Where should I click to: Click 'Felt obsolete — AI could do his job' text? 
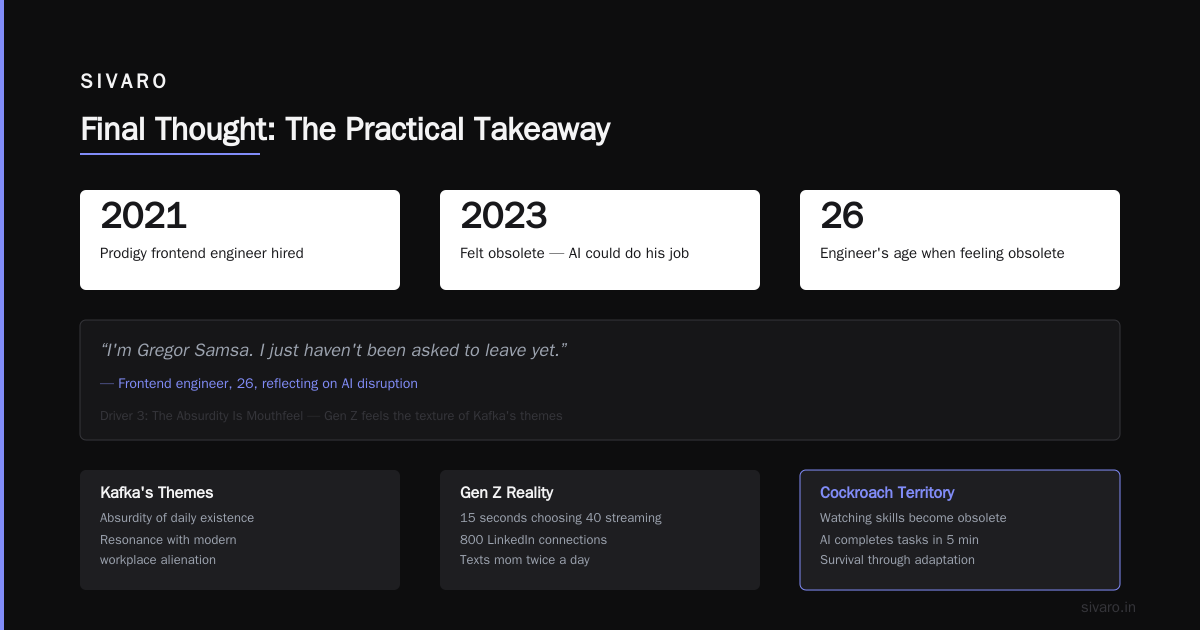[574, 253]
